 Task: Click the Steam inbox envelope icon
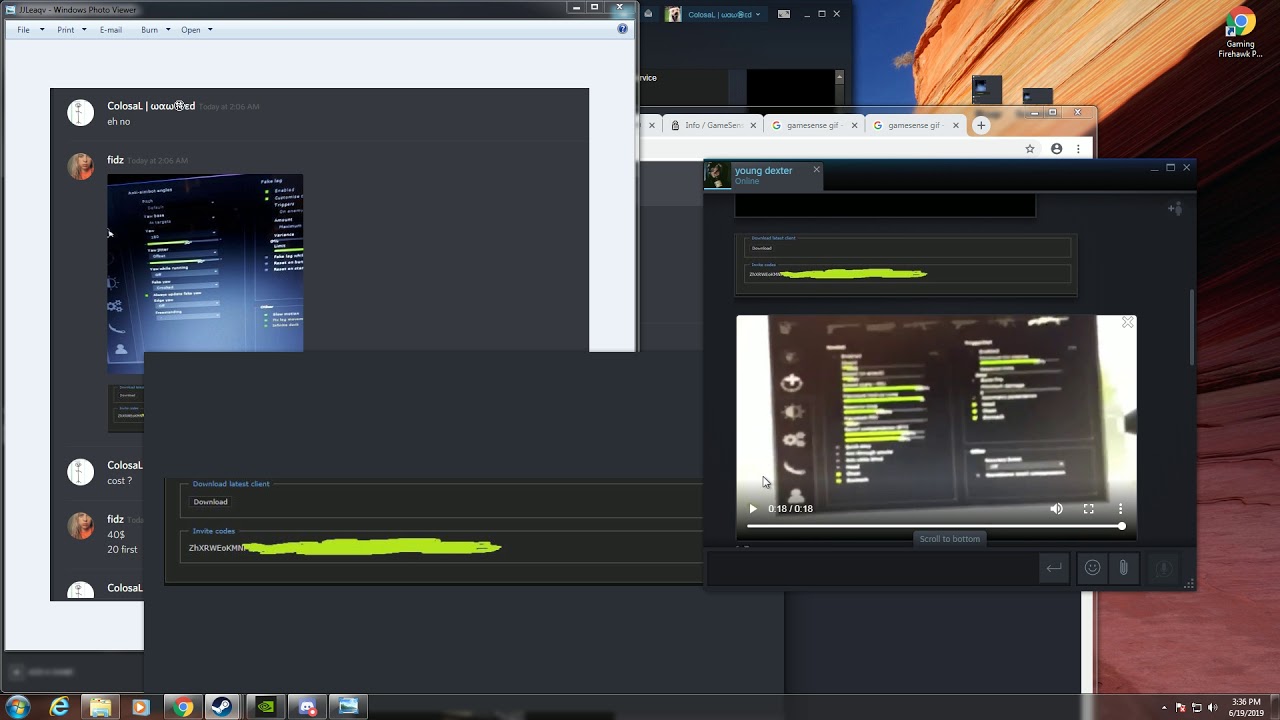tap(648, 14)
